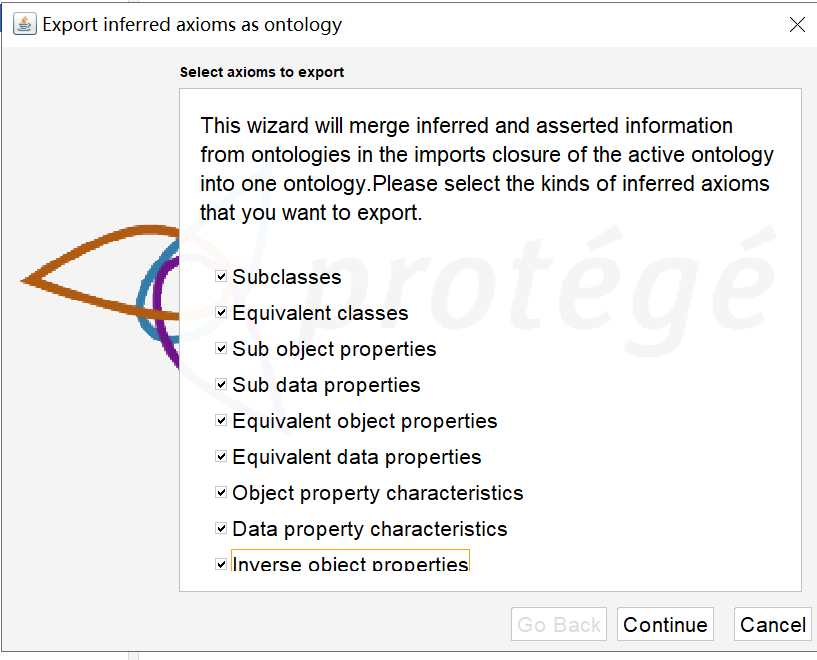Uncheck Inverse object properties checkbox

[221, 564]
